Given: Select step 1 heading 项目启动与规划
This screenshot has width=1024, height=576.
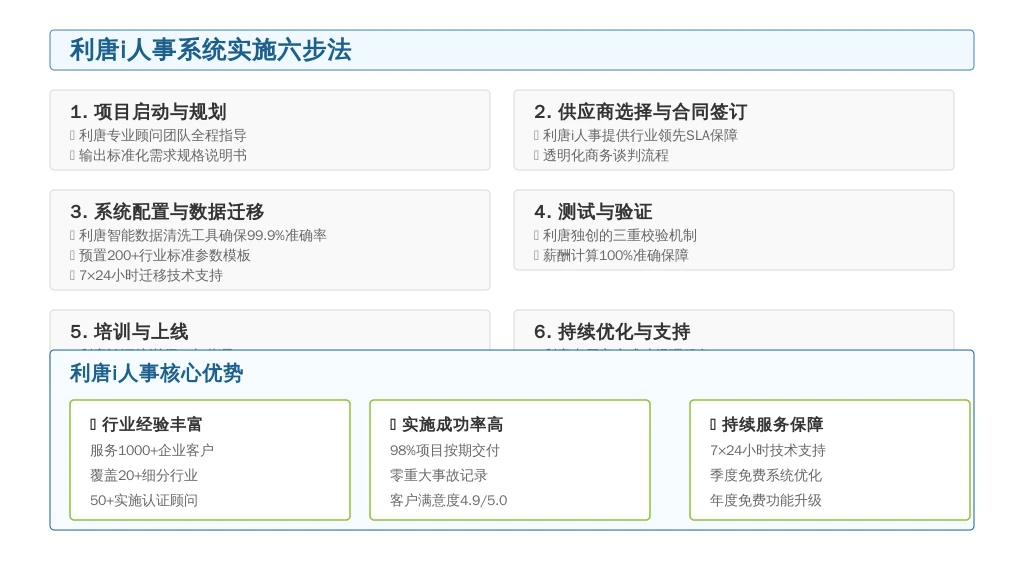Looking at the screenshot, I should (x=148, y=112).
